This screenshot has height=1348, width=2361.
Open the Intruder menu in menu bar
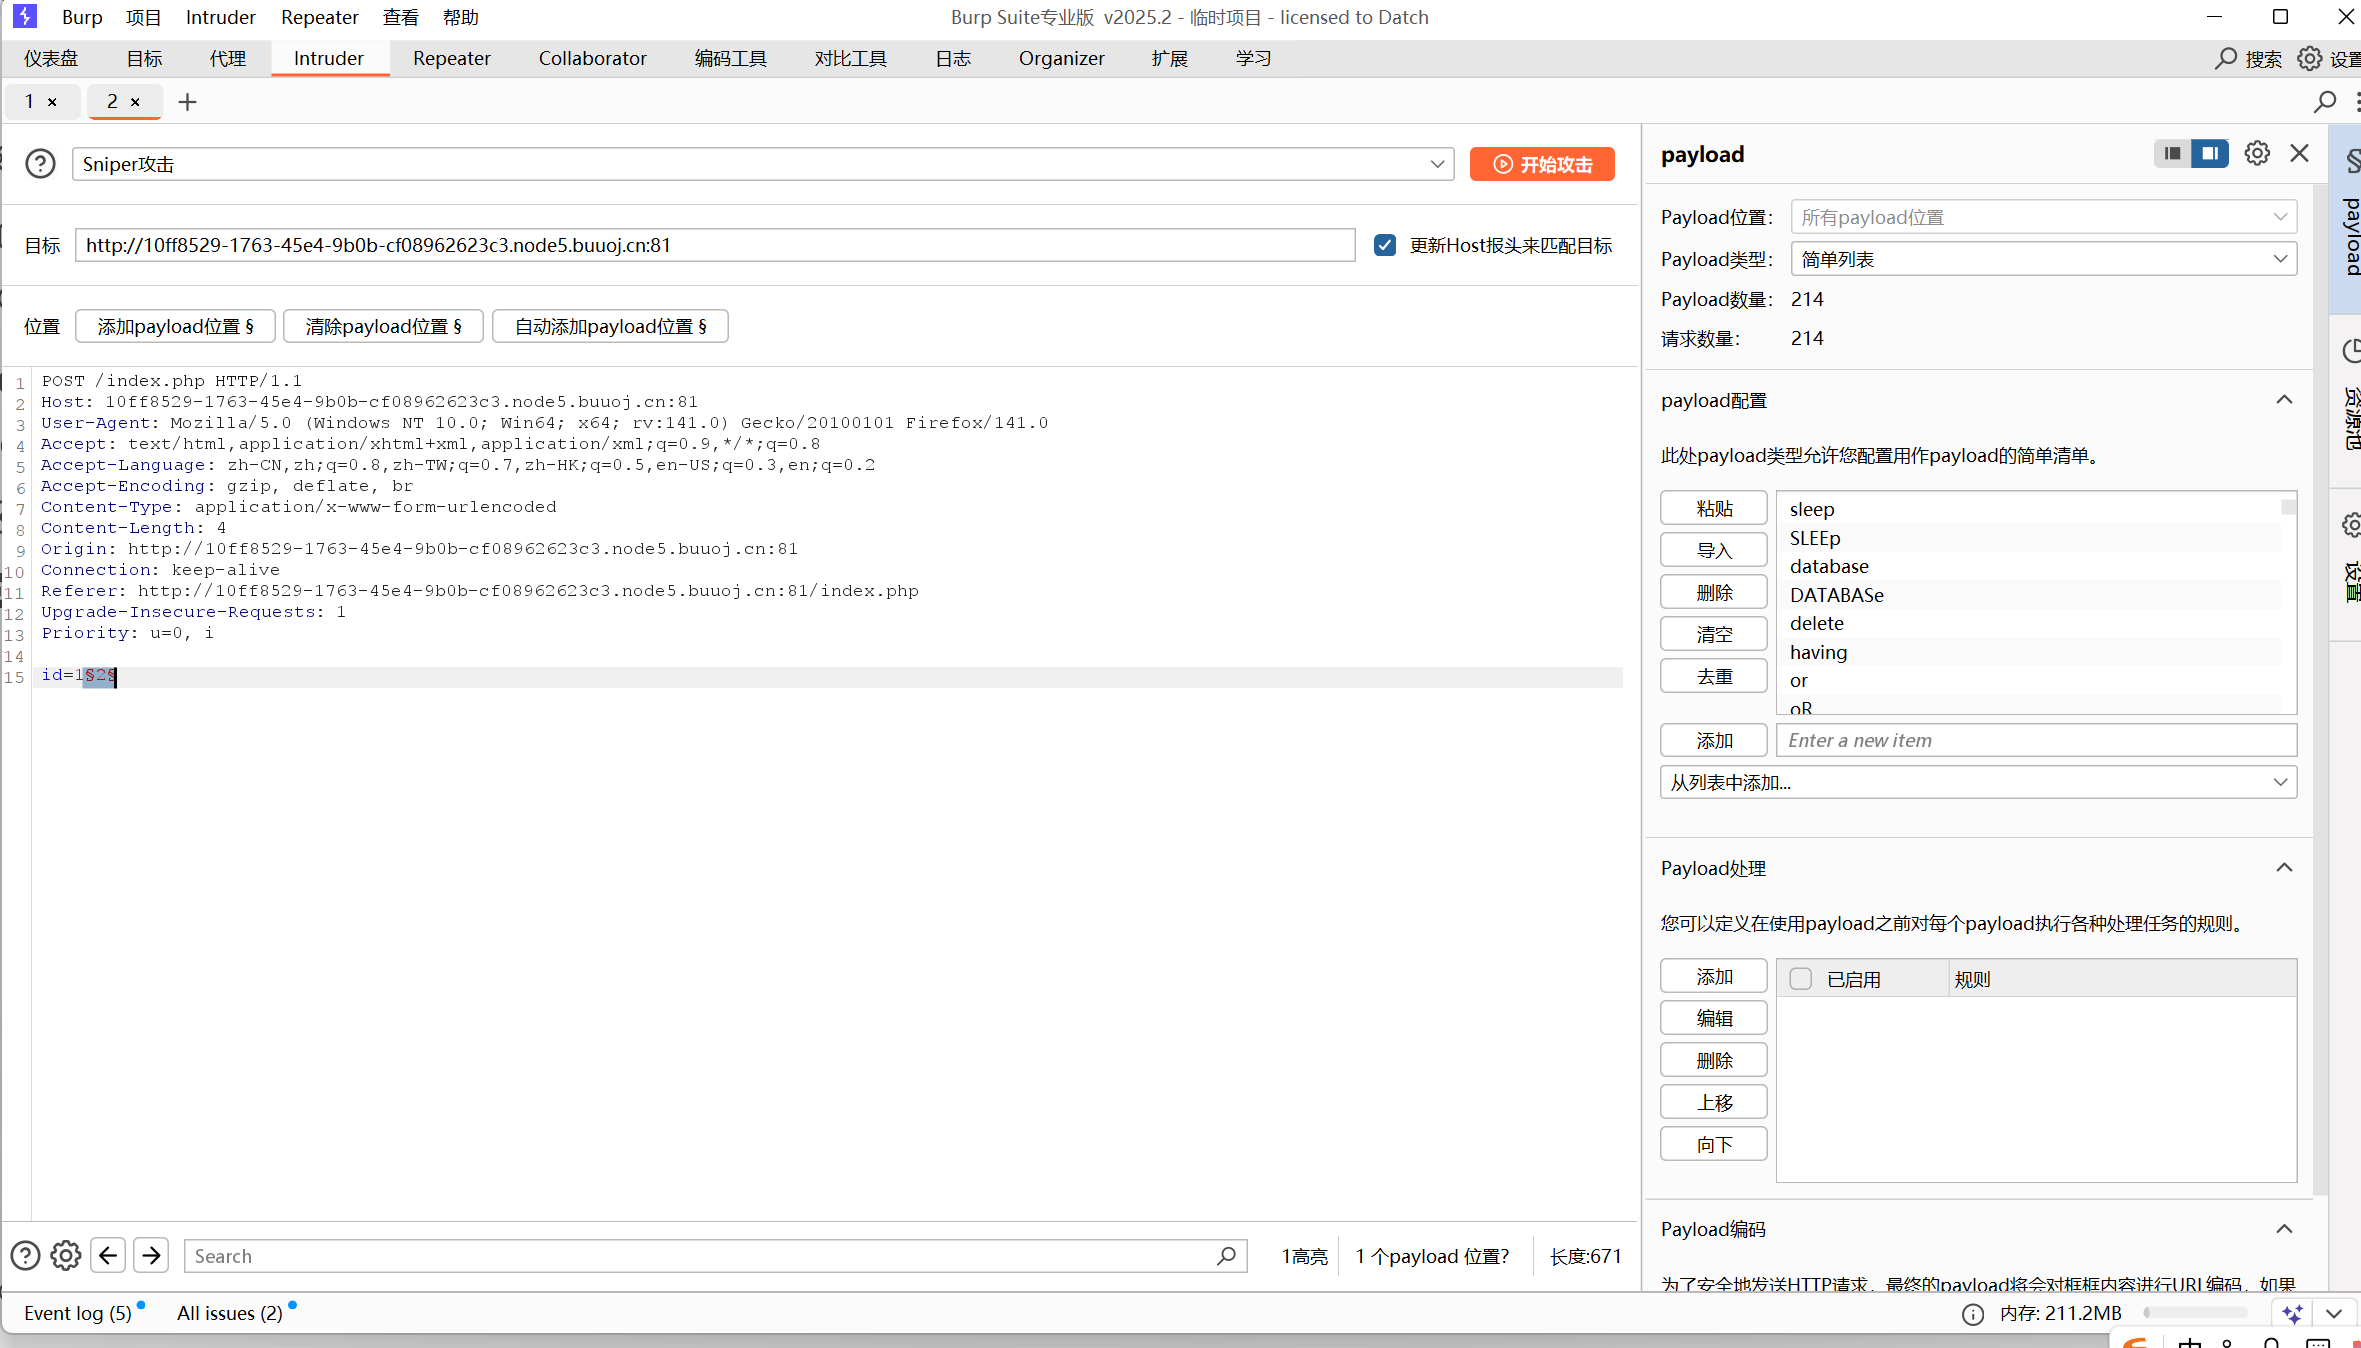coord(221,17)
